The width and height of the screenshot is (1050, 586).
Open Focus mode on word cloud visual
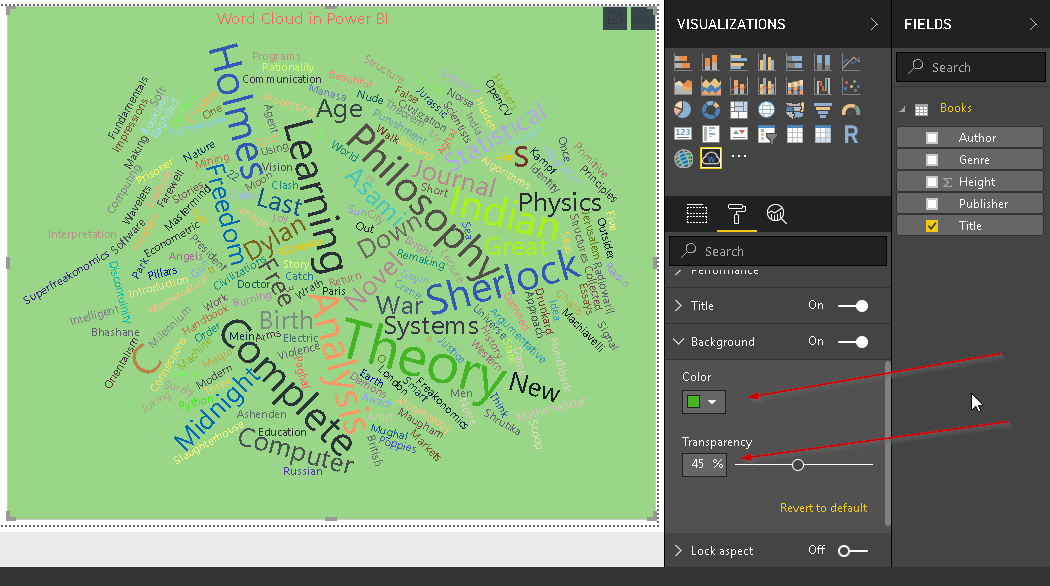click(x=615, y=19)
